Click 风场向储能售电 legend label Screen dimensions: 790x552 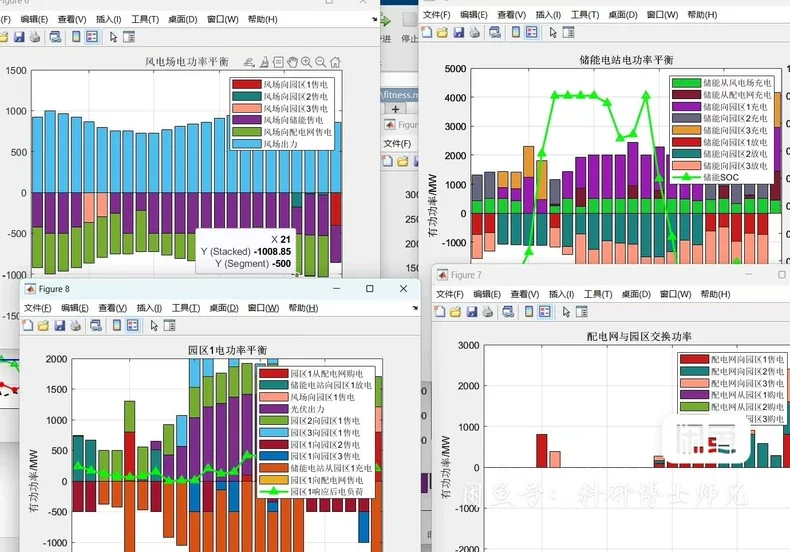point(293,120)
